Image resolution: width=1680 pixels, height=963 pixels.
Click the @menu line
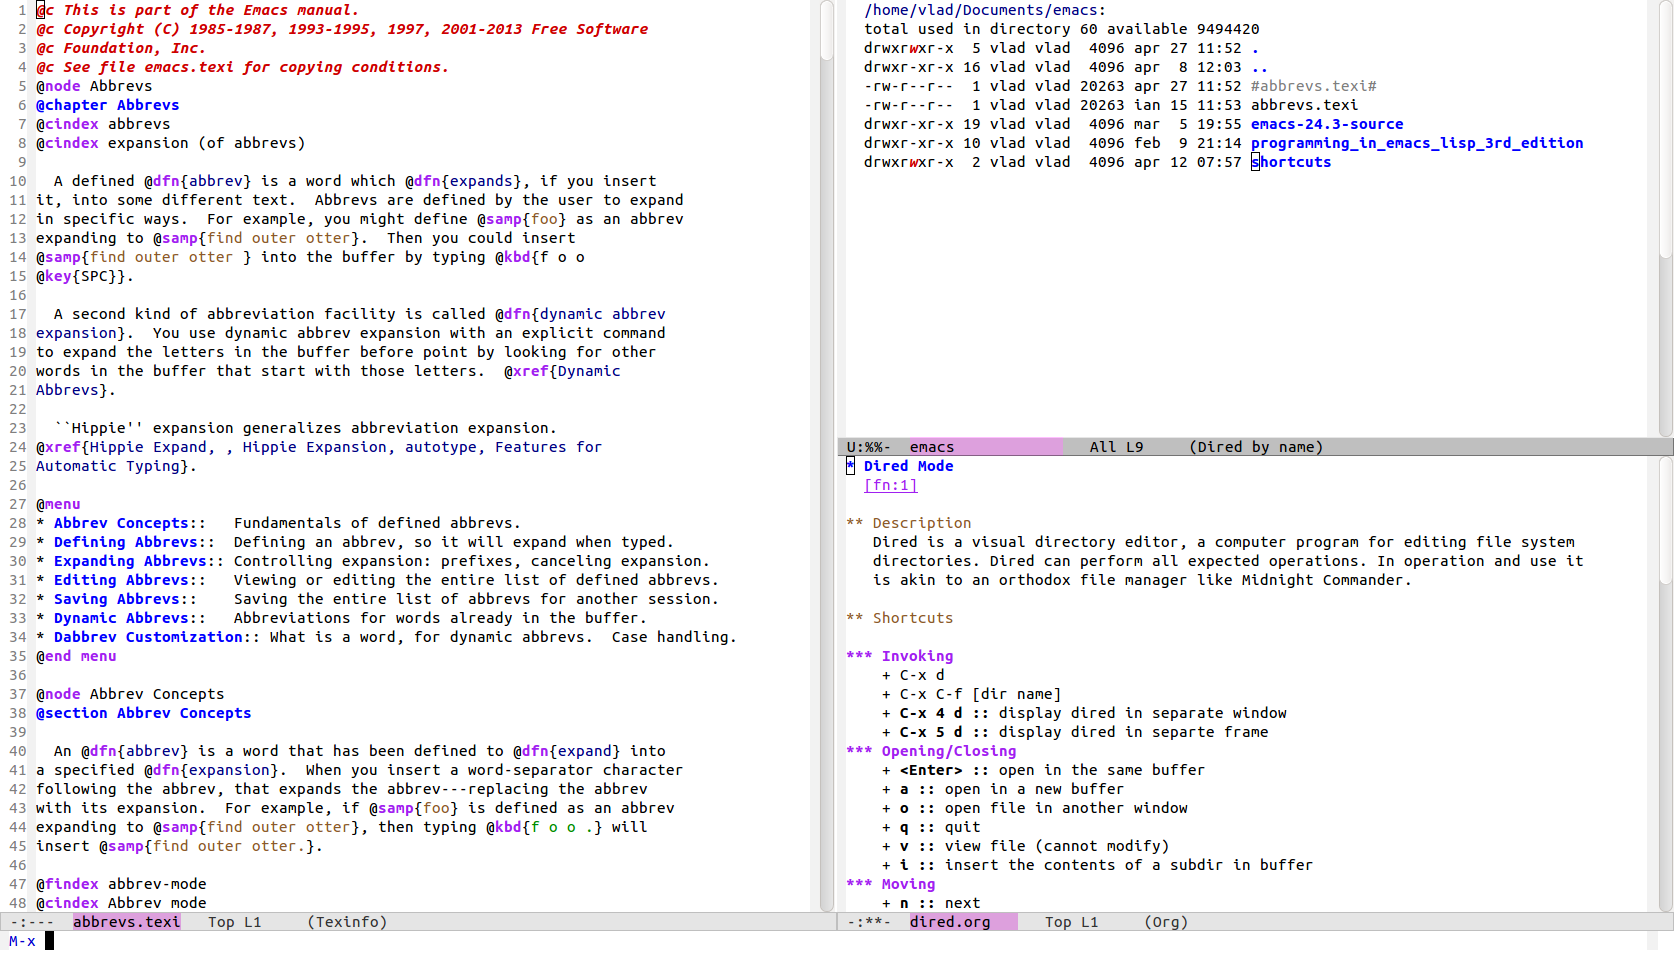(58, 504)
